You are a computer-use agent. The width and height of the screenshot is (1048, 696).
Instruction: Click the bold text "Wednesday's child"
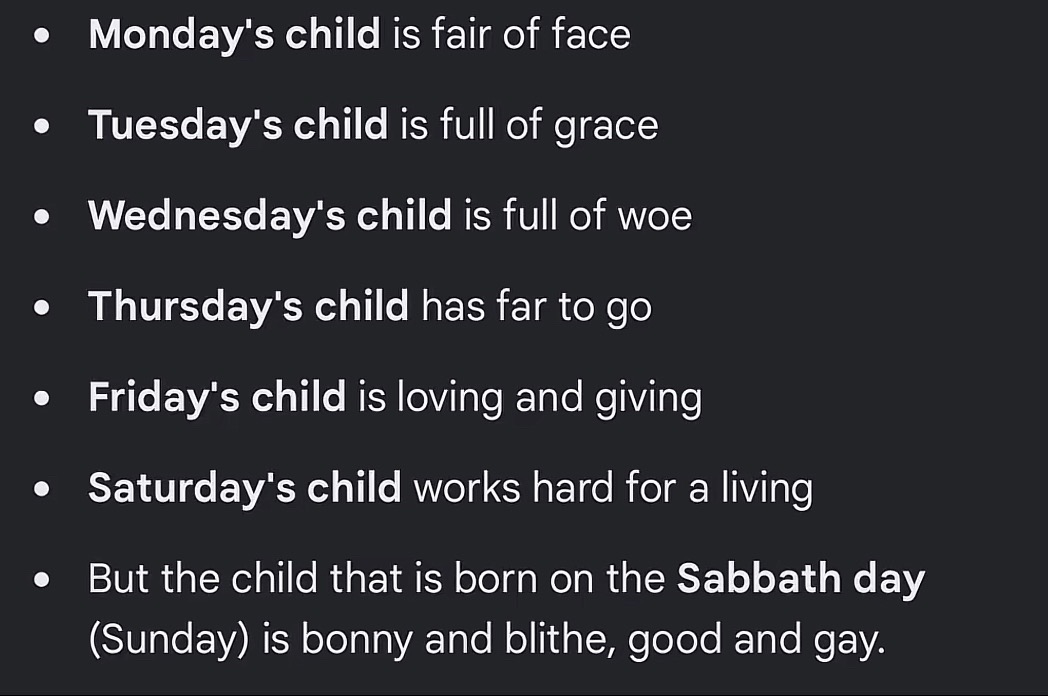[x=270, y=216]
